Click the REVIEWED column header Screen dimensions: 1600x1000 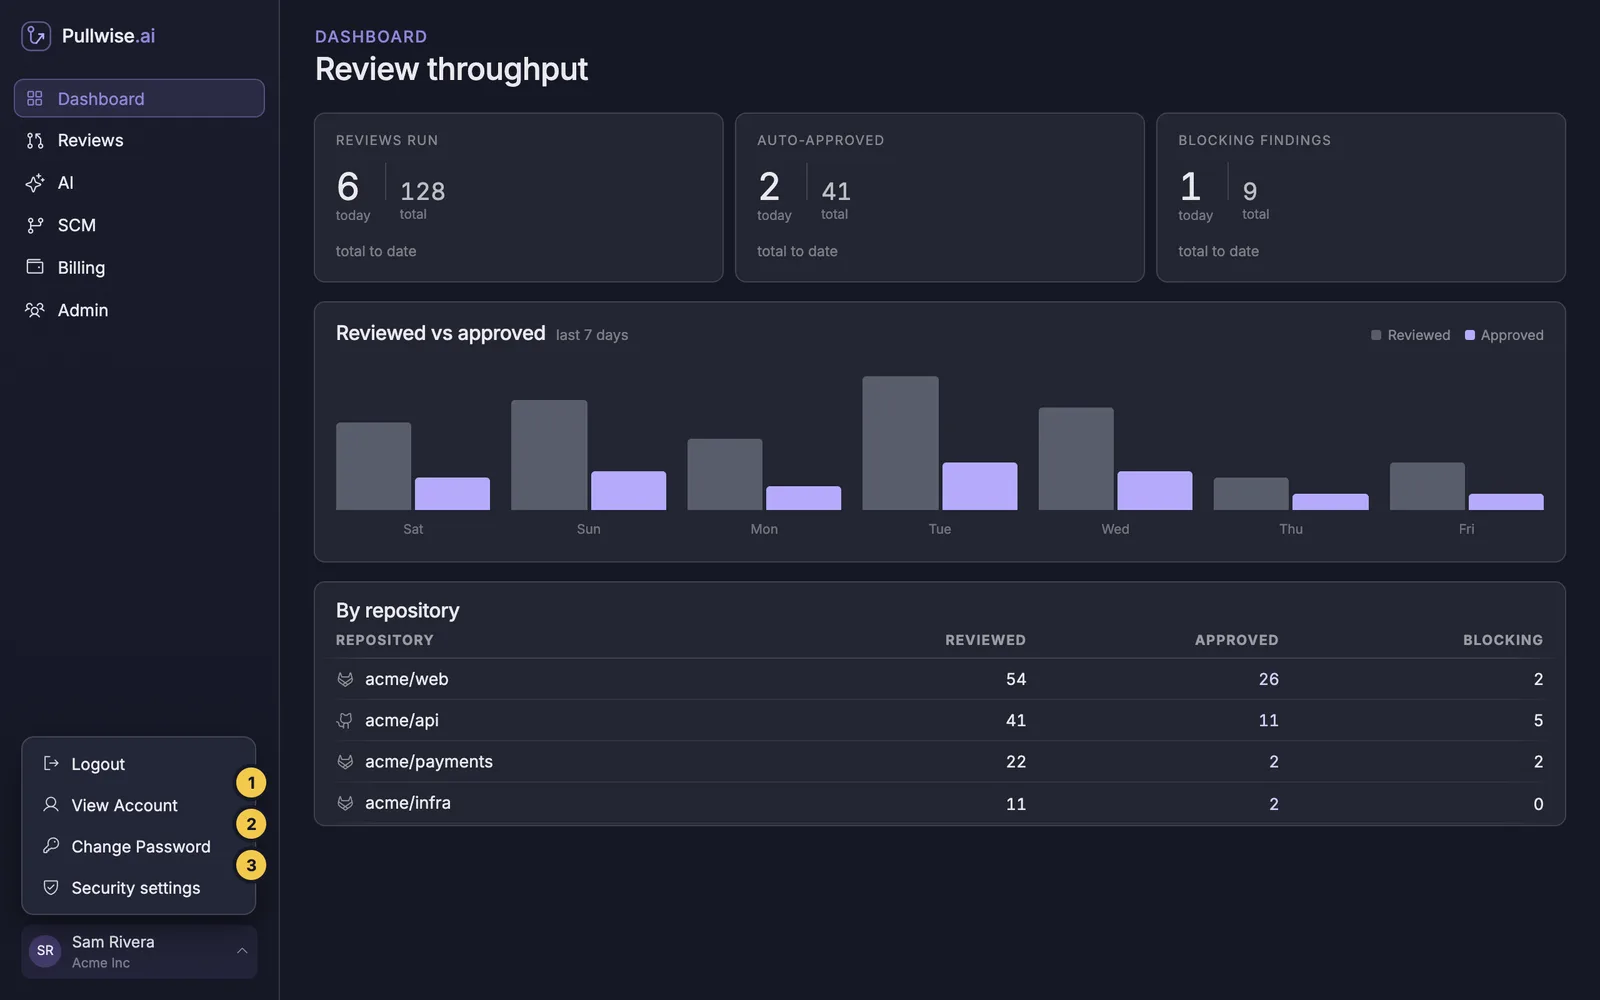(x=985, y=640)
